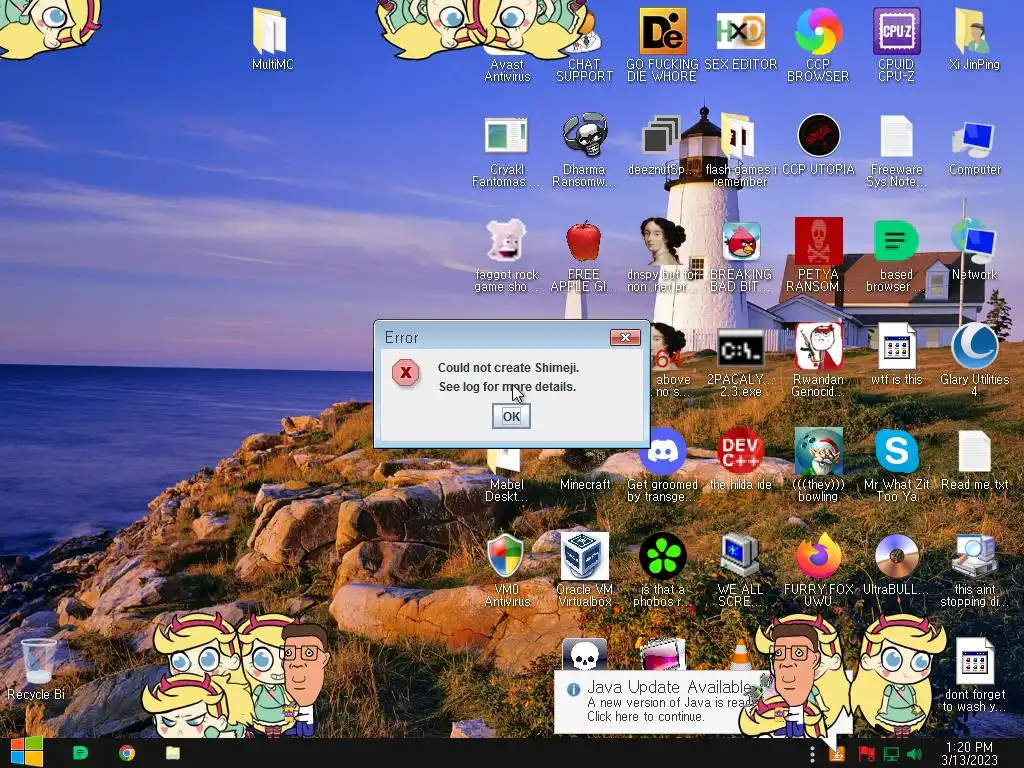1024x768 pixels.
Task: Select the Oracle VM Virtualbox icon
Action: (584, 556)
